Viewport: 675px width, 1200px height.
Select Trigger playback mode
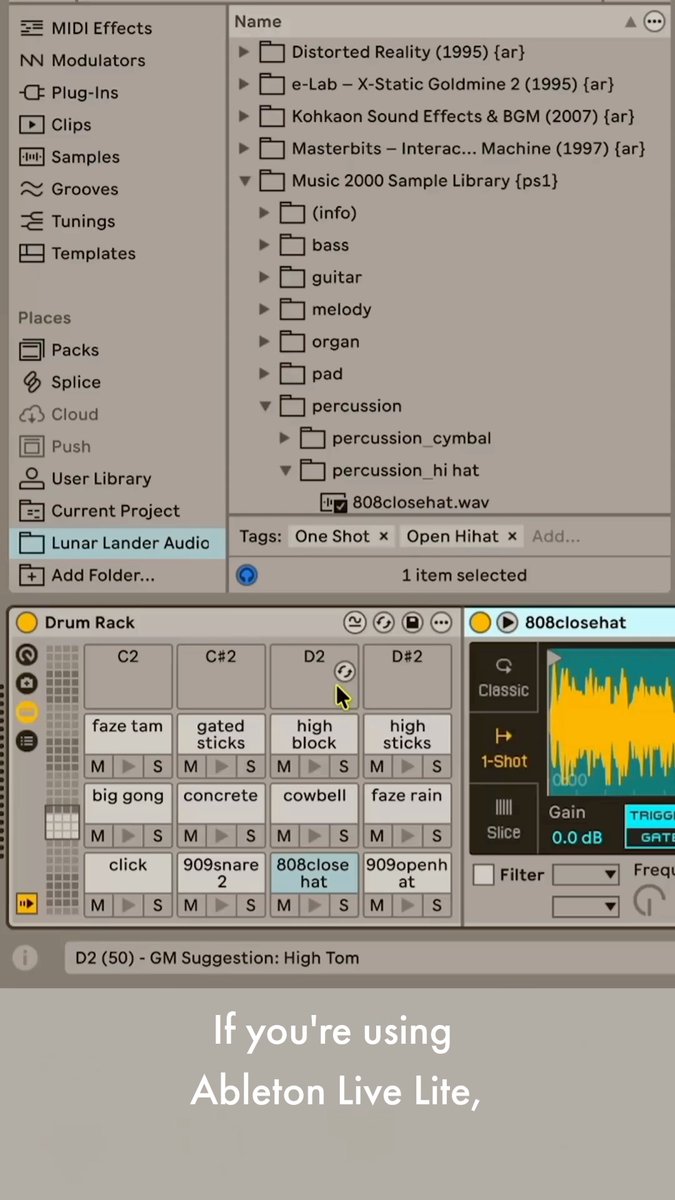pyautogui.click(x=651, y=815)
